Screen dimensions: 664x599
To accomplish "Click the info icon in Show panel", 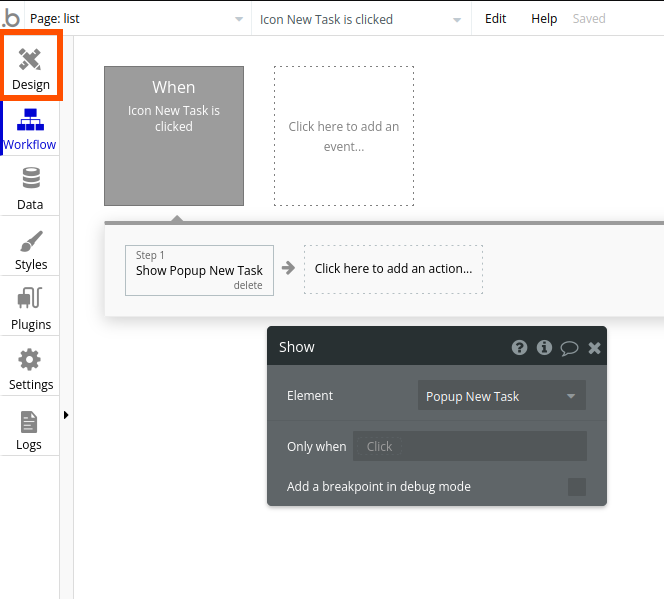I will (544, 348).
